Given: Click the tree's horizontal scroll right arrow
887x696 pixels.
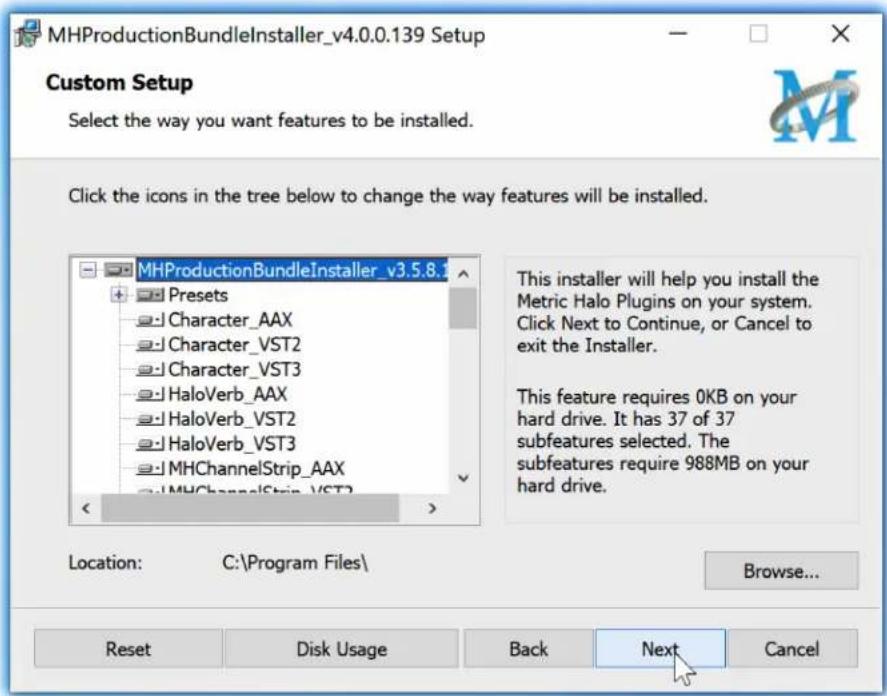Looking at the screenshot, I should (x=432, y=508).
